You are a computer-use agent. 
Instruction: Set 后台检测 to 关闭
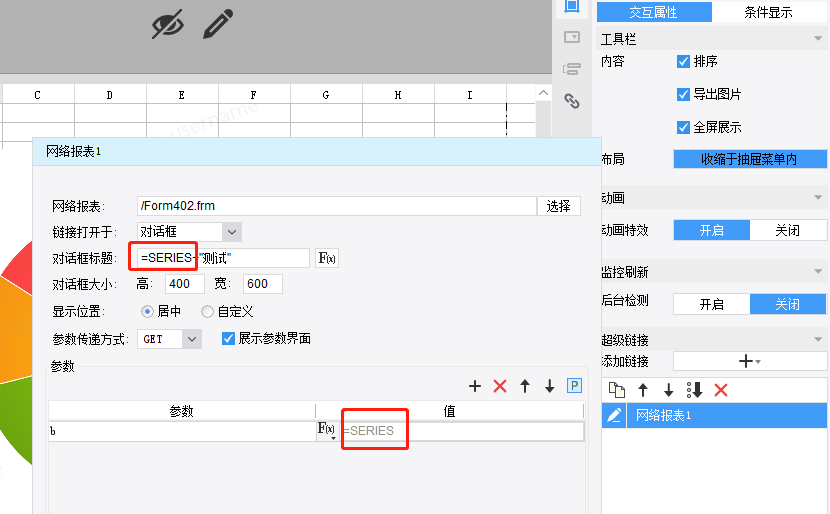(788, 304)
